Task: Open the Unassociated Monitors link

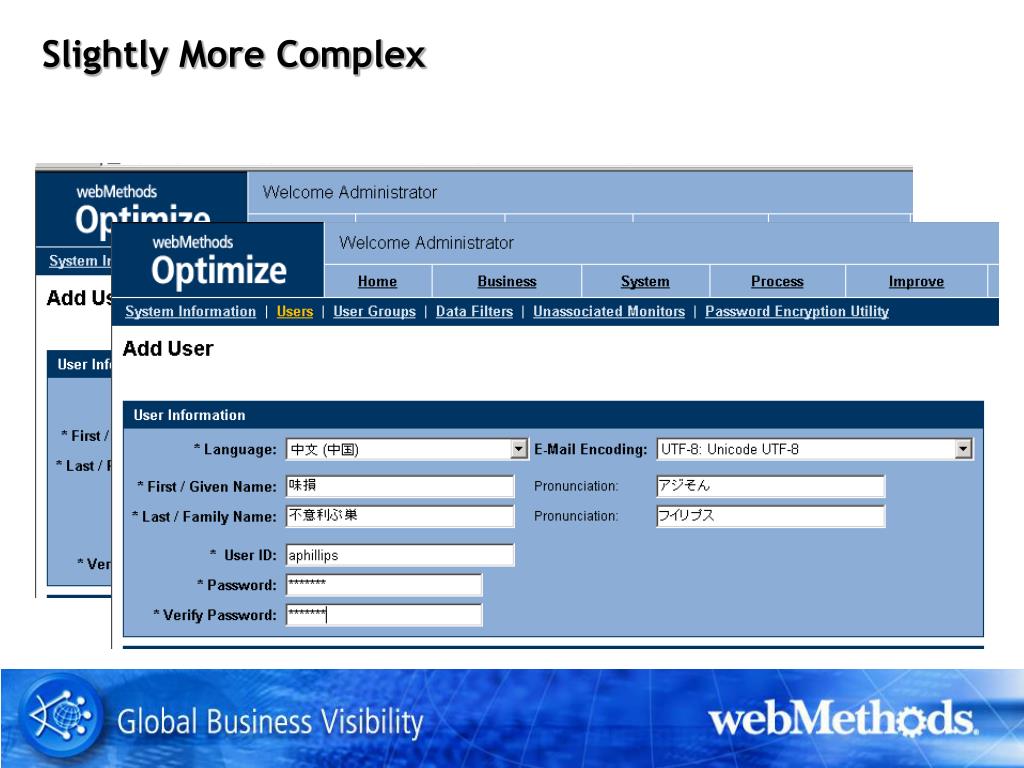Action: point(609,312)
